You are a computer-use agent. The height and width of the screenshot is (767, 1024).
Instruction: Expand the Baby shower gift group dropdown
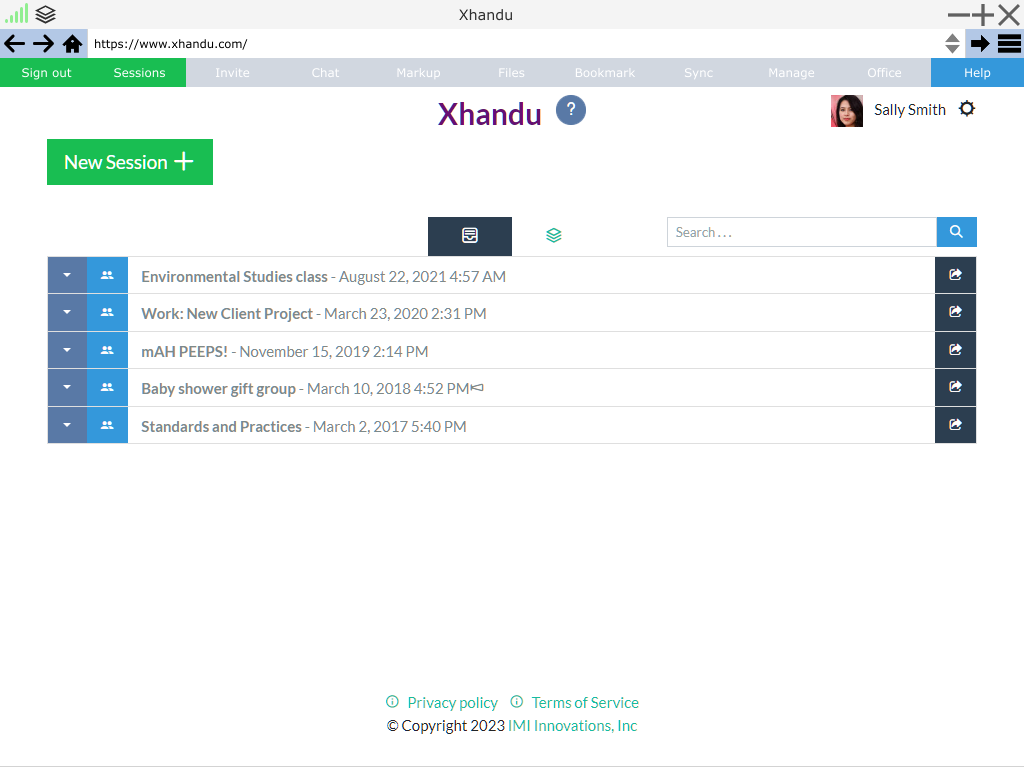pyautogui.click(x=67, y=388)
